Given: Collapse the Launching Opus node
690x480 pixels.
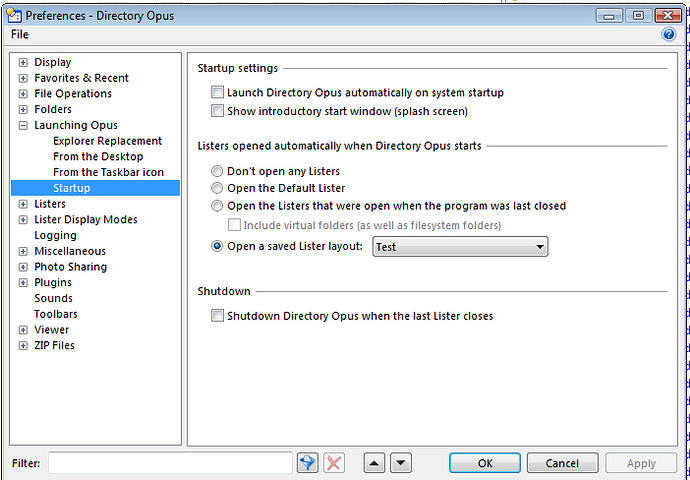Looking at the screenshot, I should 23,125.
